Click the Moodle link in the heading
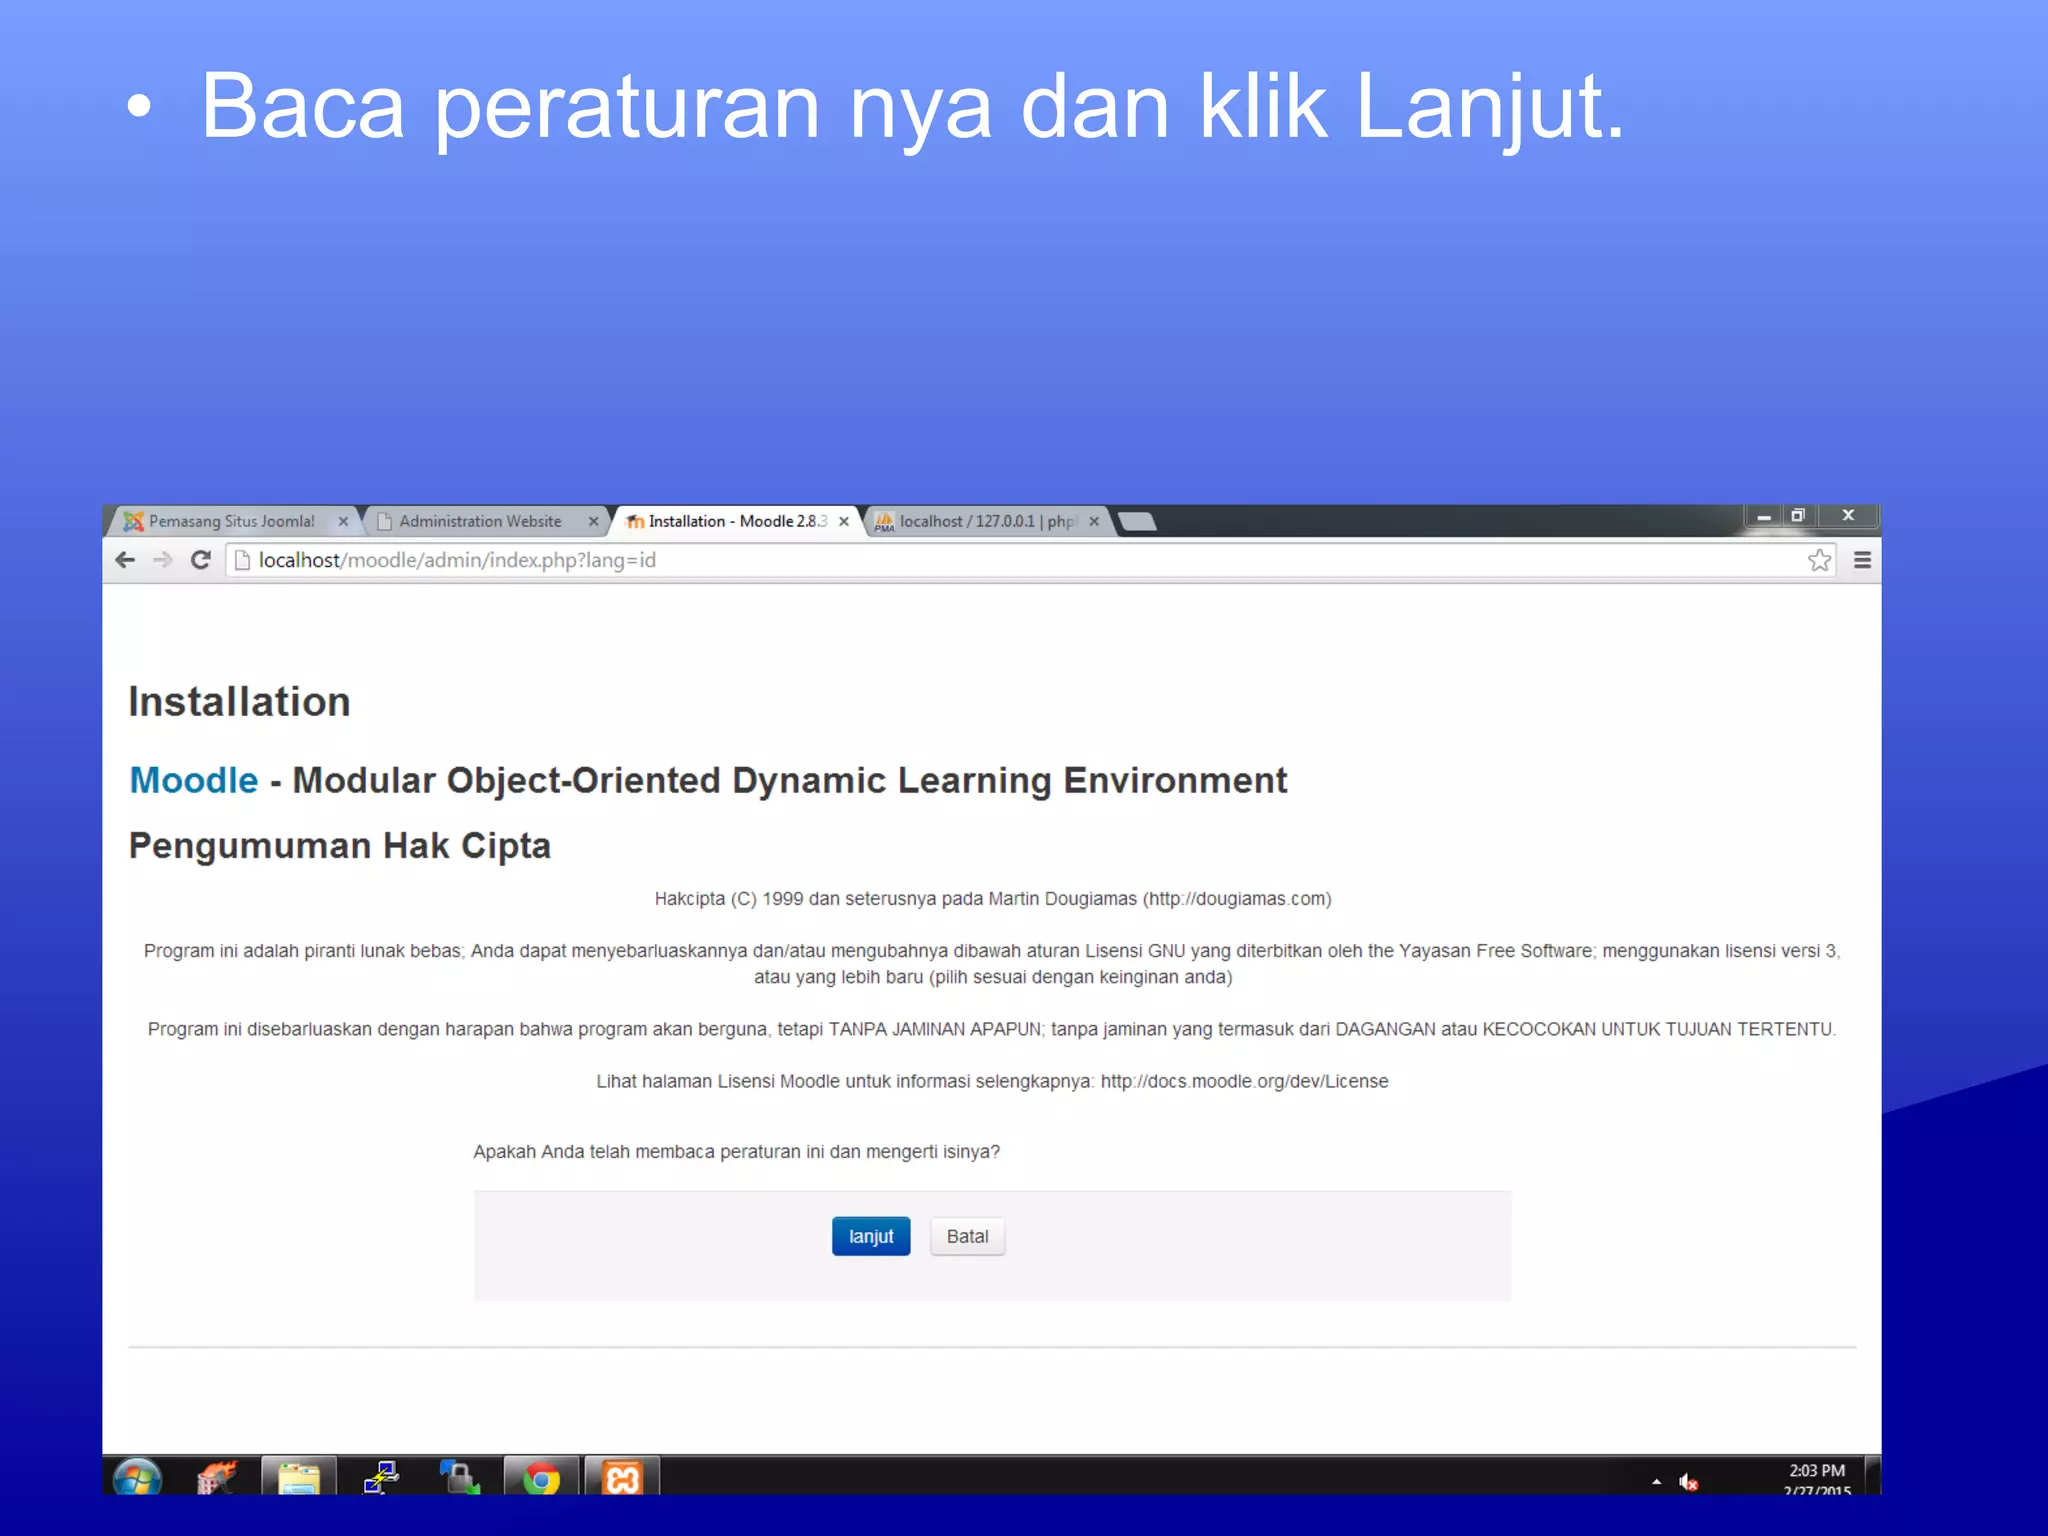The image size is (2048, 1536). click(x=194, y=780)
